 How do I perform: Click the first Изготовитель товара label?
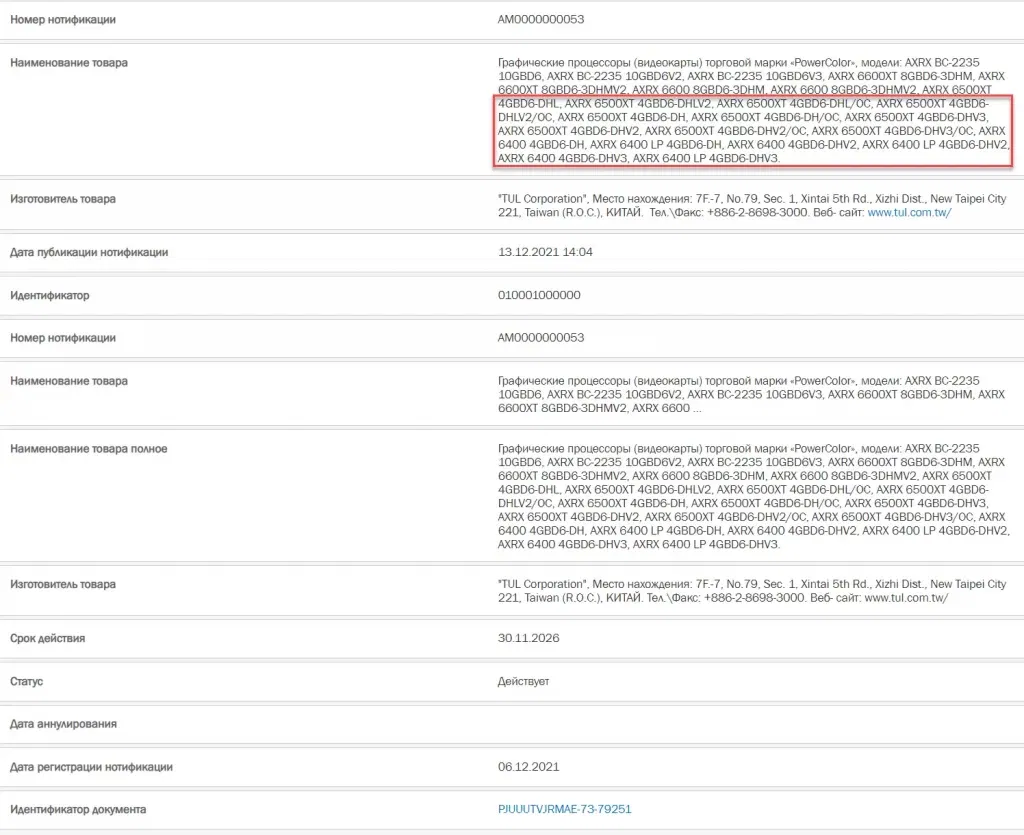pyautogui.click(x=63, y=199)
